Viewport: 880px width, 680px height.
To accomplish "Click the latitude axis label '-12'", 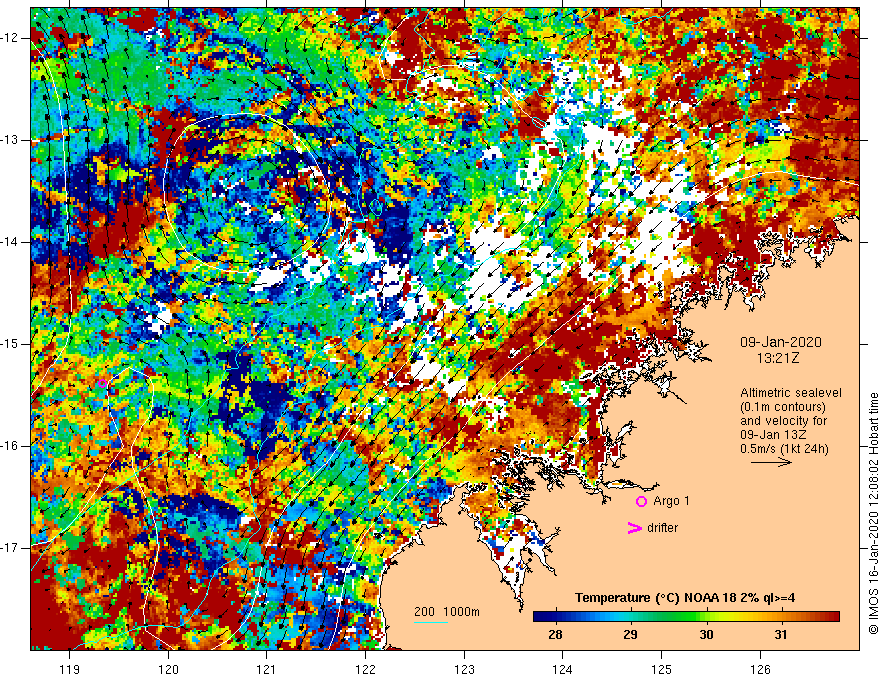I will pos(10,38).
